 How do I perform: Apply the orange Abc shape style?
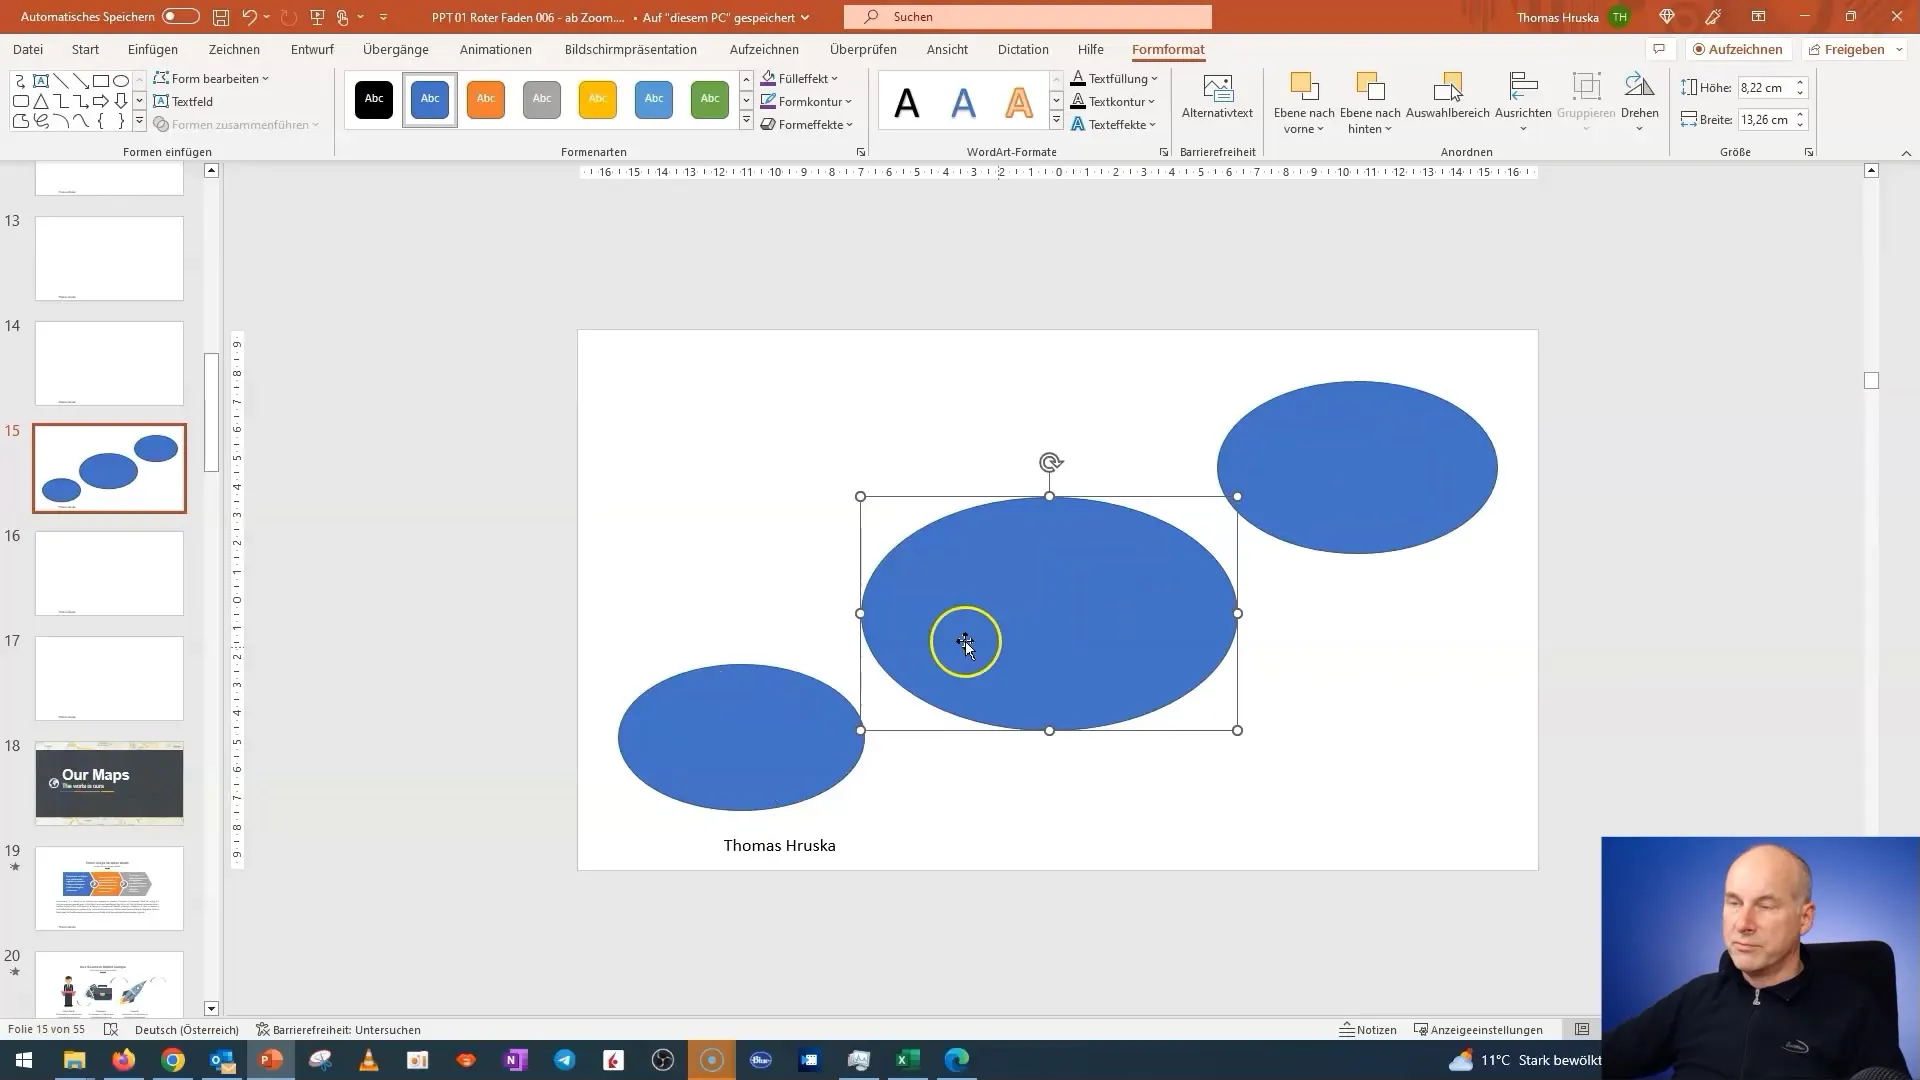pos(486,99)
